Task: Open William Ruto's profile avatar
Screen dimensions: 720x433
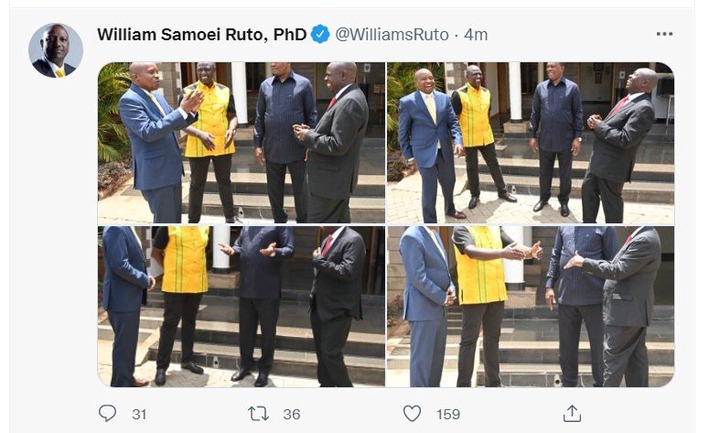Action: tap(56, 51)
